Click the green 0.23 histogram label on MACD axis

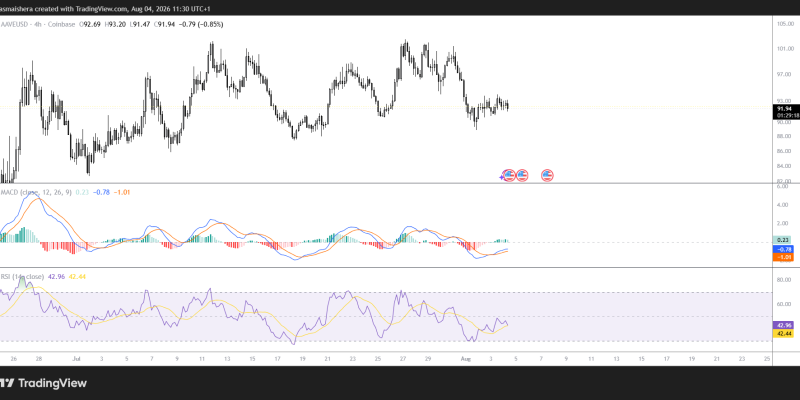tap(784, 240)
